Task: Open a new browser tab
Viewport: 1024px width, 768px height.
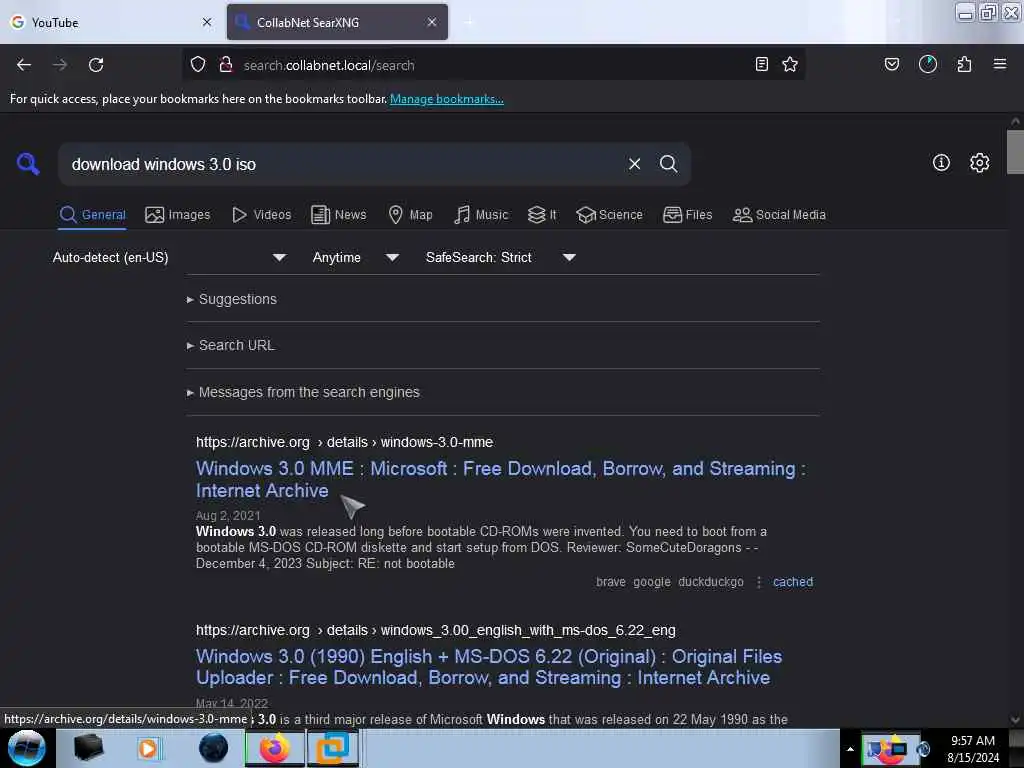Action: click(468, 22)
